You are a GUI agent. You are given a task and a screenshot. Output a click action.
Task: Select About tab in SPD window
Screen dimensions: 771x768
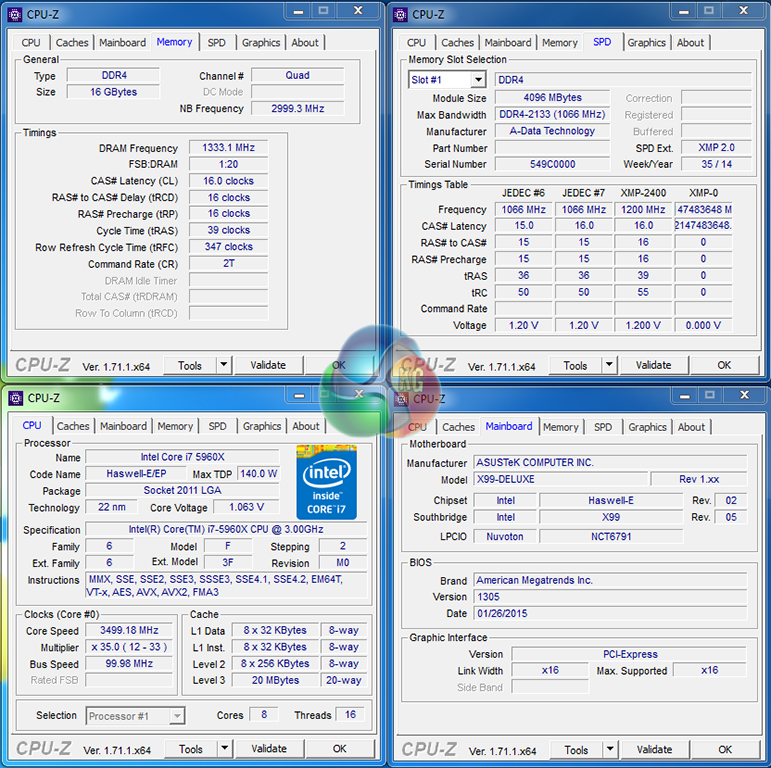(x=690, y=43)
